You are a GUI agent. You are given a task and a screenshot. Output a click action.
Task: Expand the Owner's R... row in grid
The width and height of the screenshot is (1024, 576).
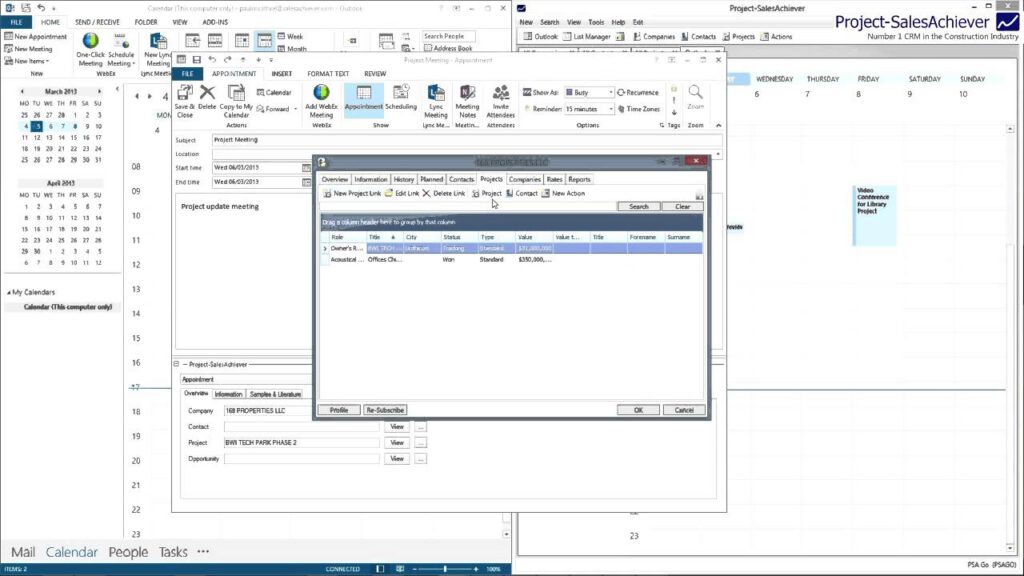tap(325, 248)
